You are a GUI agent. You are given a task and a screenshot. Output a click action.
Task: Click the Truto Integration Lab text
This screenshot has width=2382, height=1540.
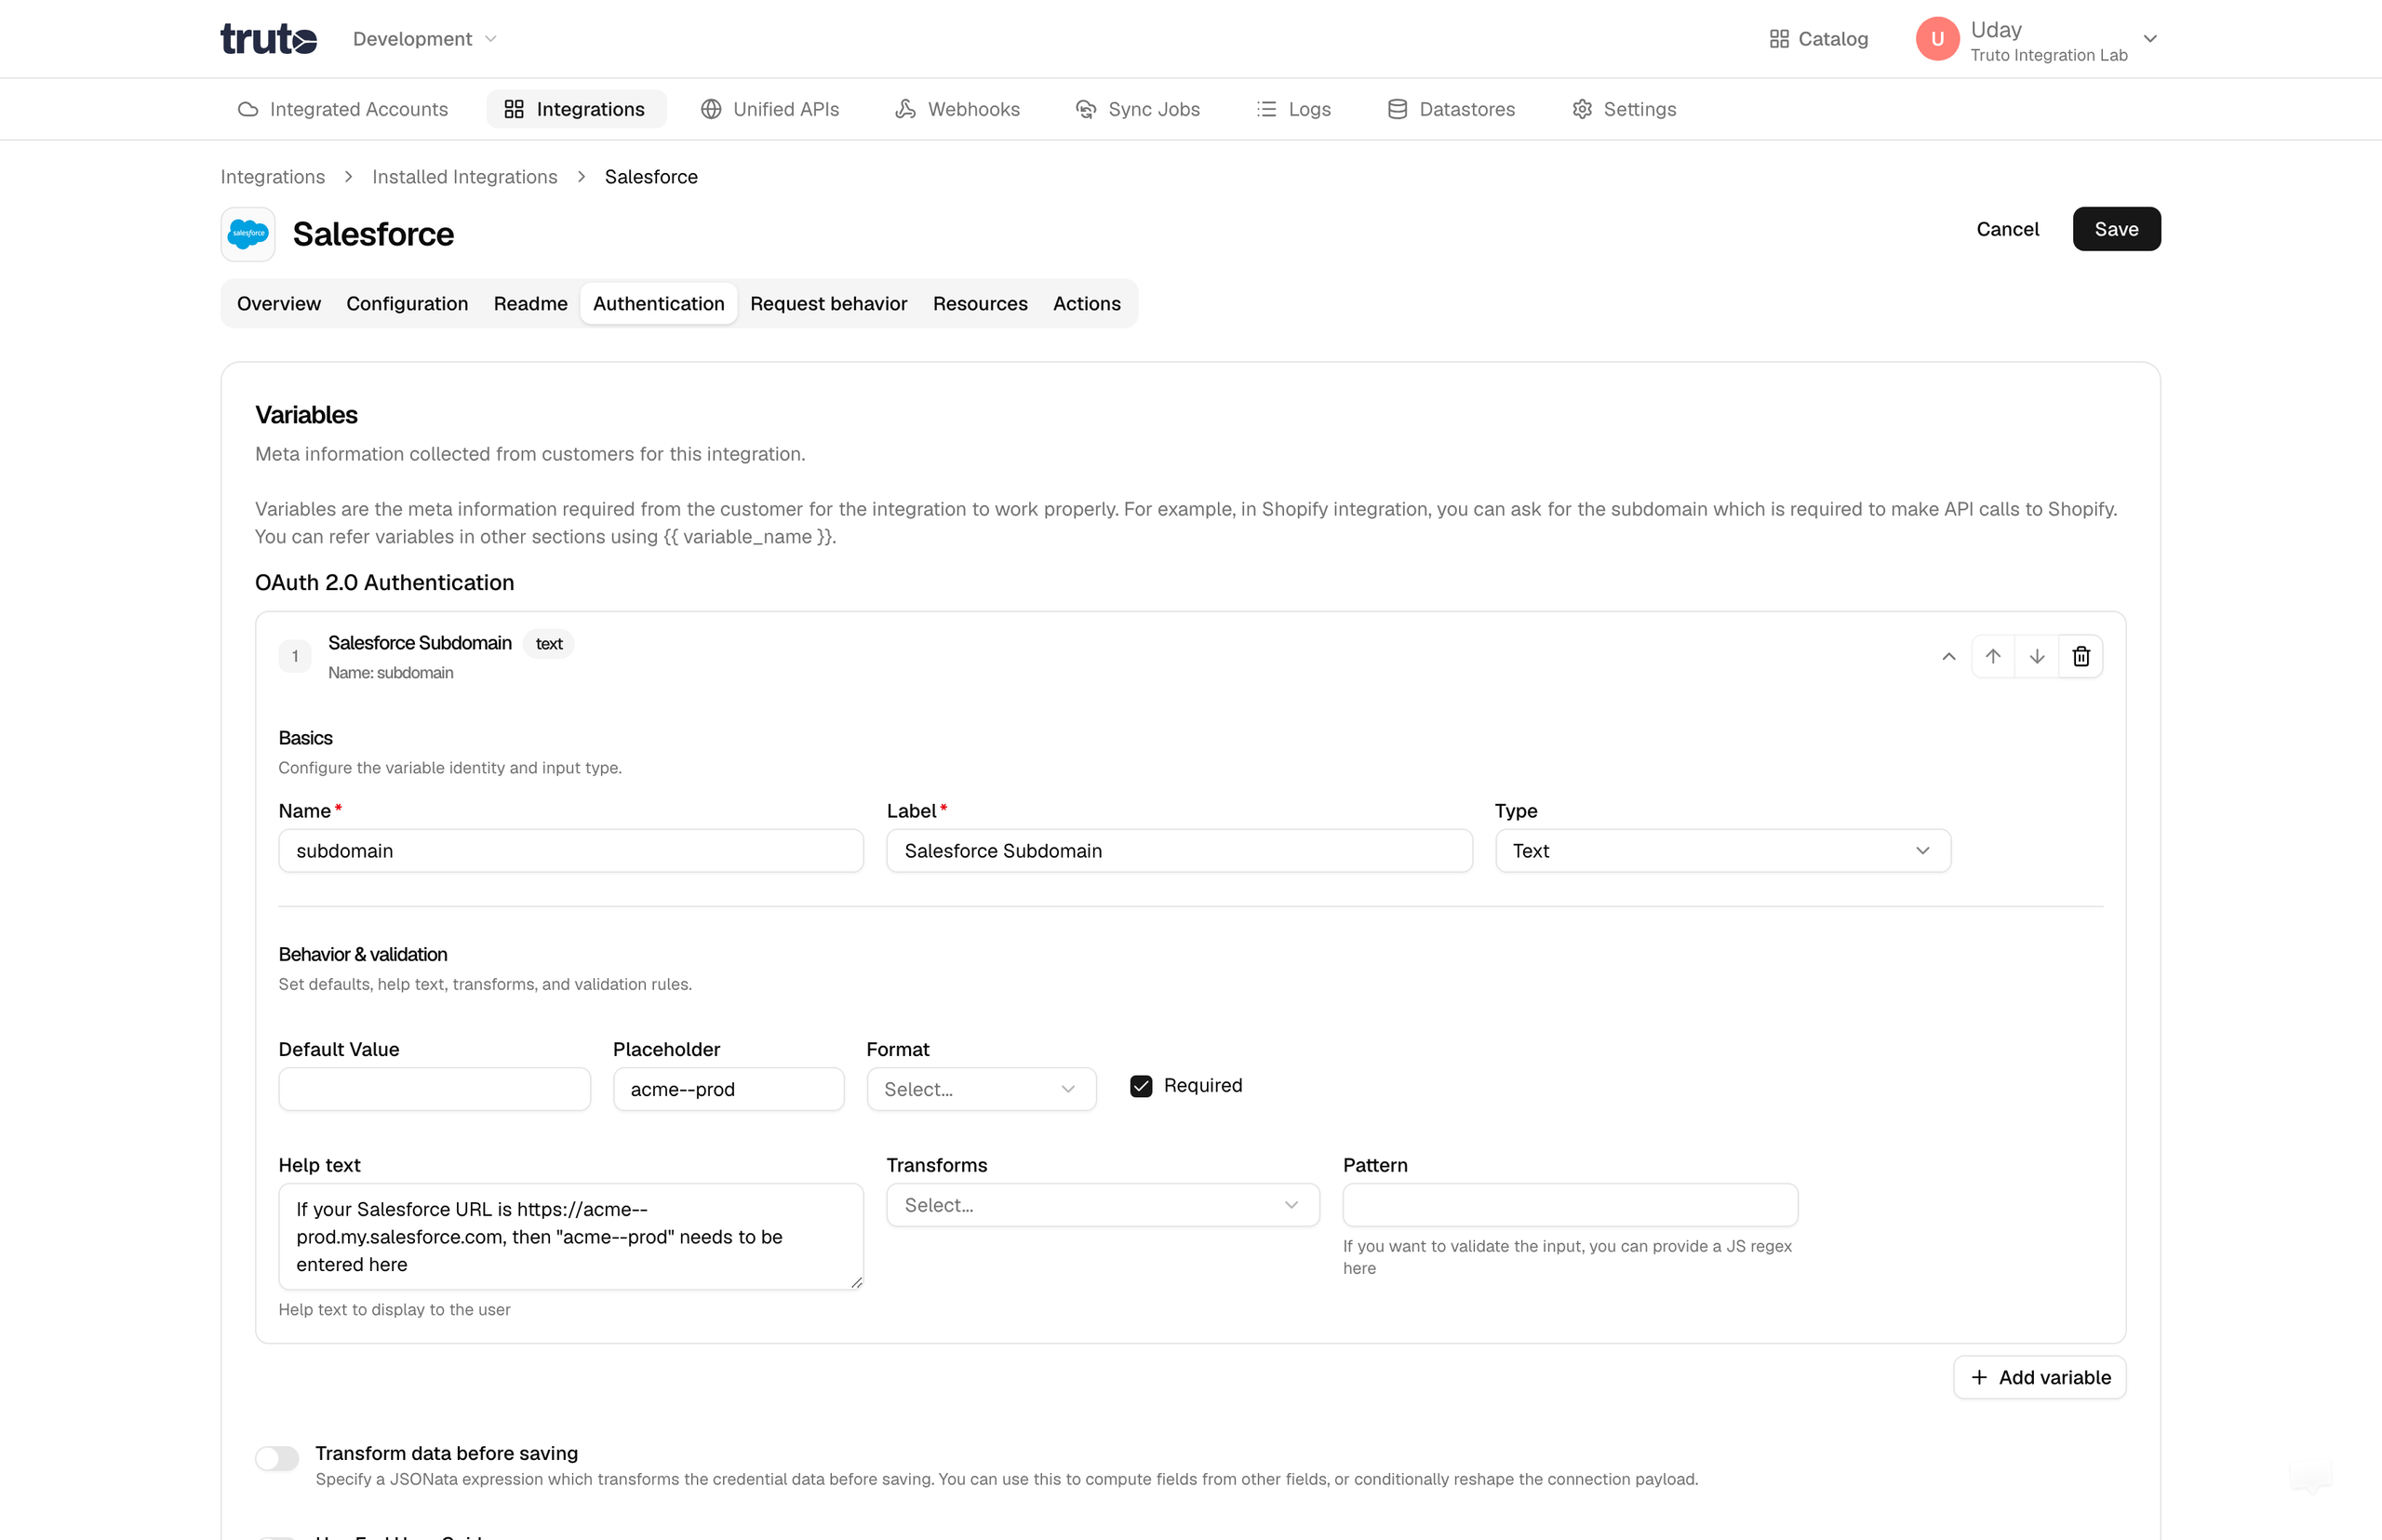coord(2048,55)
